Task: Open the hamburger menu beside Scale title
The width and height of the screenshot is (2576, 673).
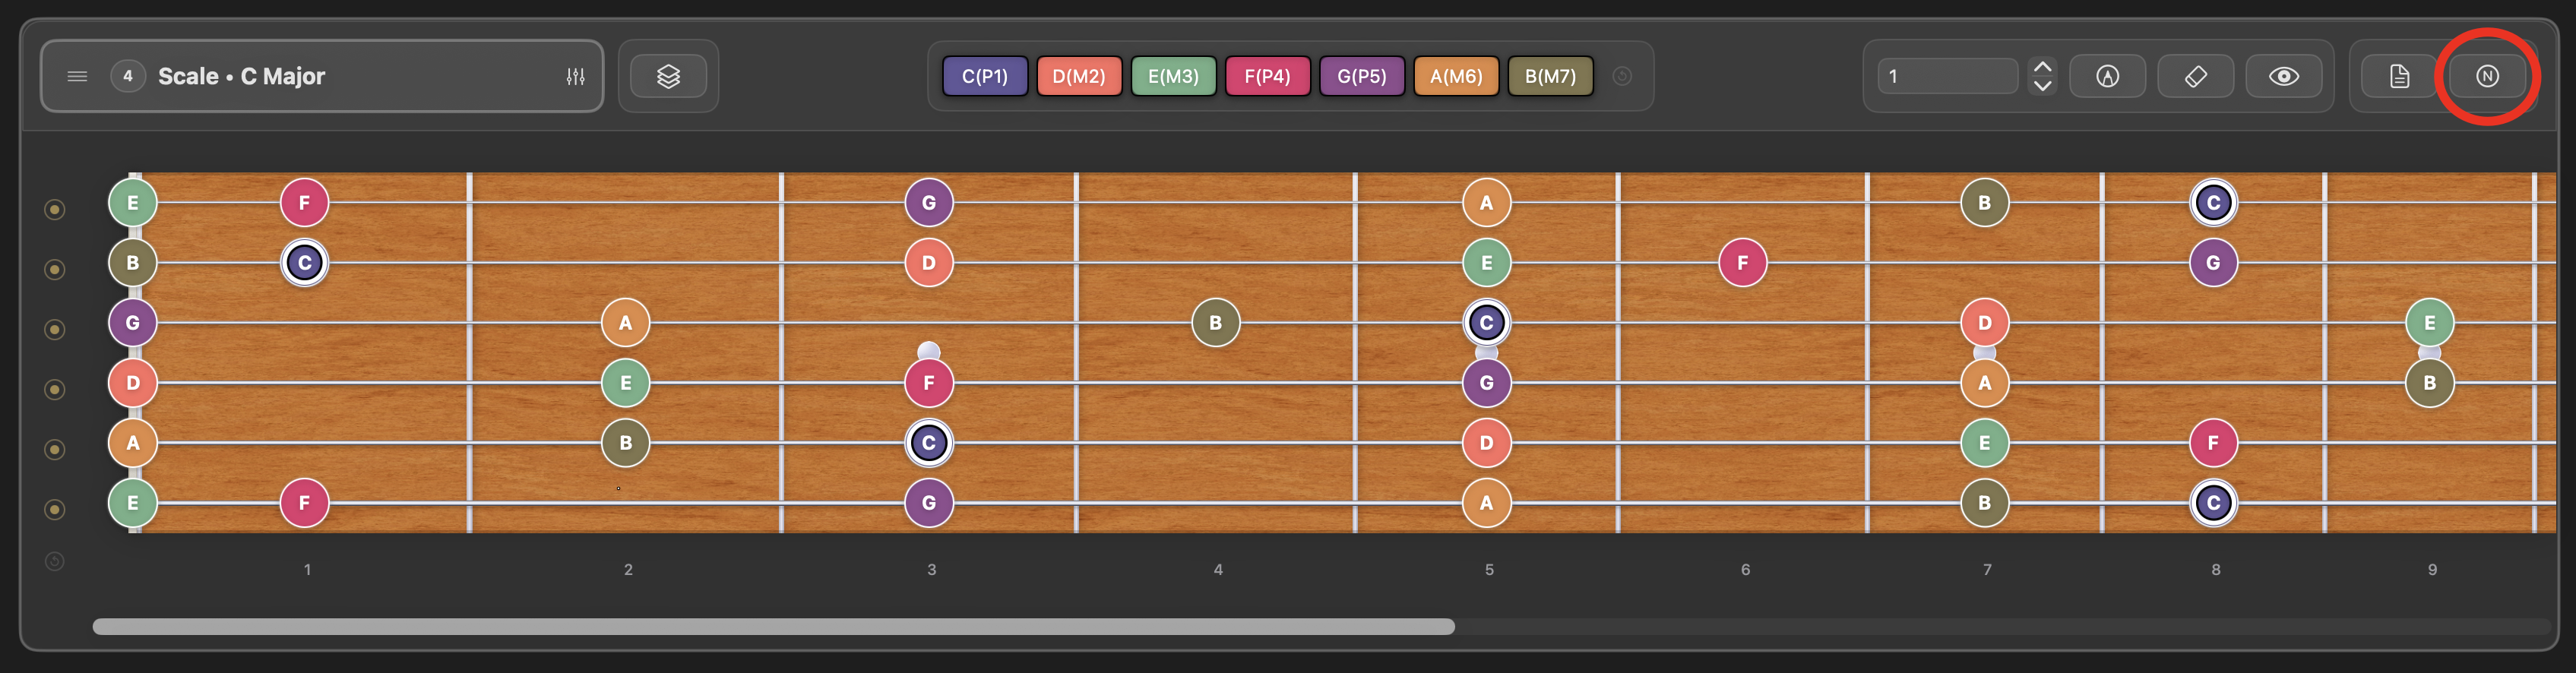Action: [x=77, y=76]
